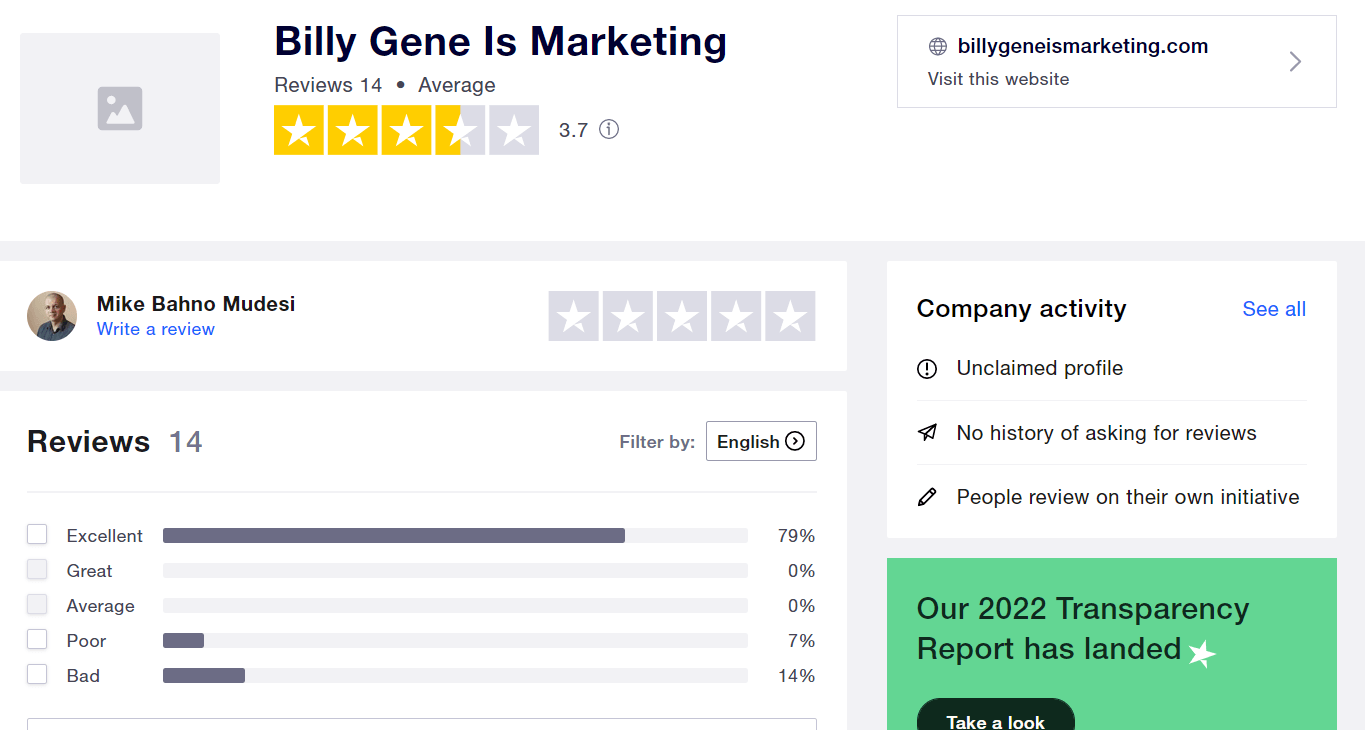Viewport: 1365px width, 730px height.
Task: Click the info icon beside 3.7 rating
Action: coord(609,129)
